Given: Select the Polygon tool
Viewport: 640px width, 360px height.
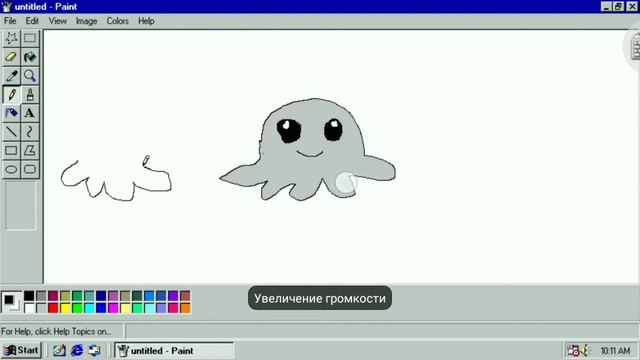Looking at the screenshot, I should click(30, 151).
